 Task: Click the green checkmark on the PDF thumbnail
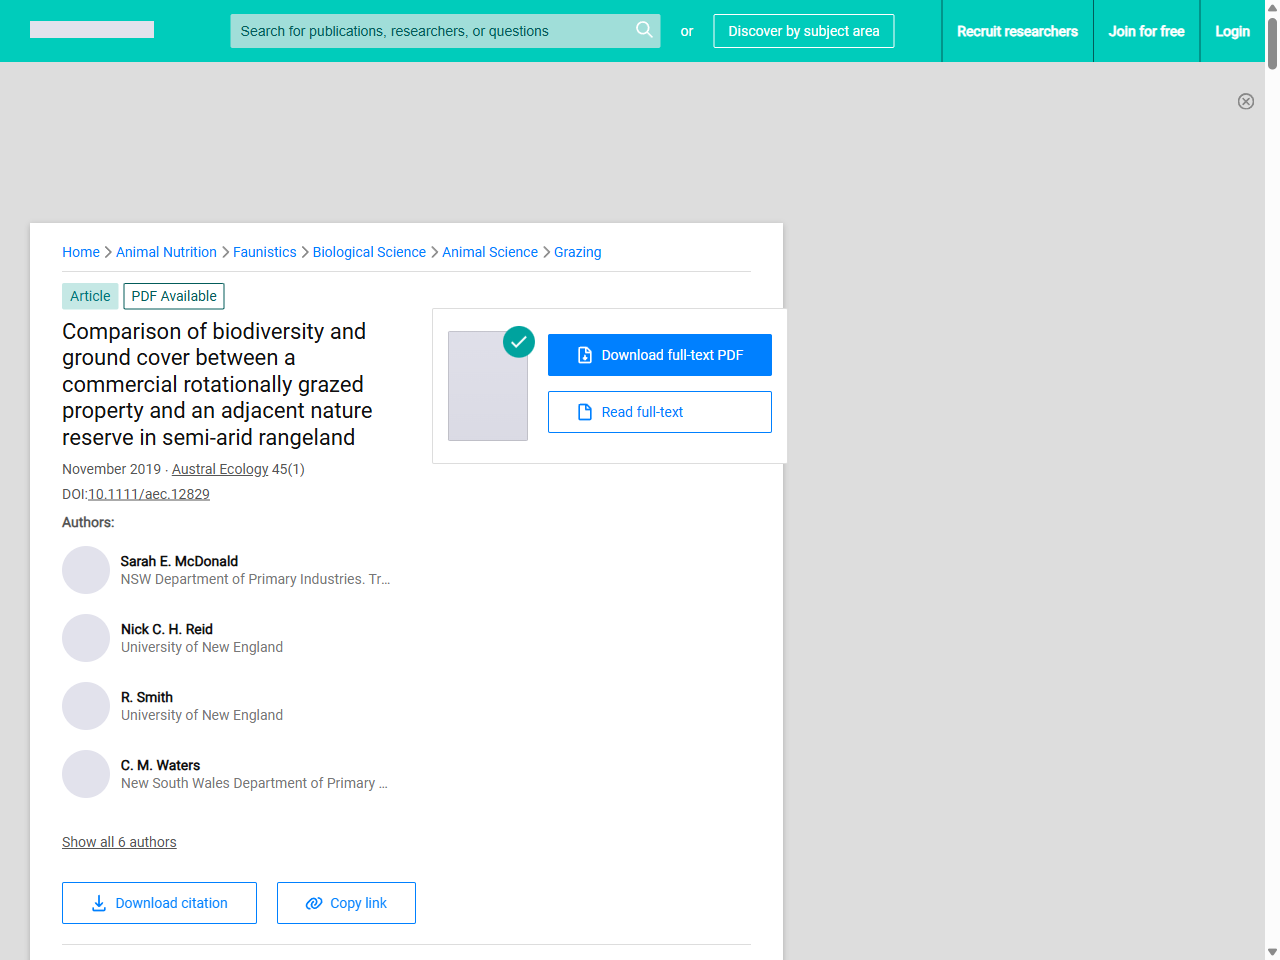click(519, 342)
